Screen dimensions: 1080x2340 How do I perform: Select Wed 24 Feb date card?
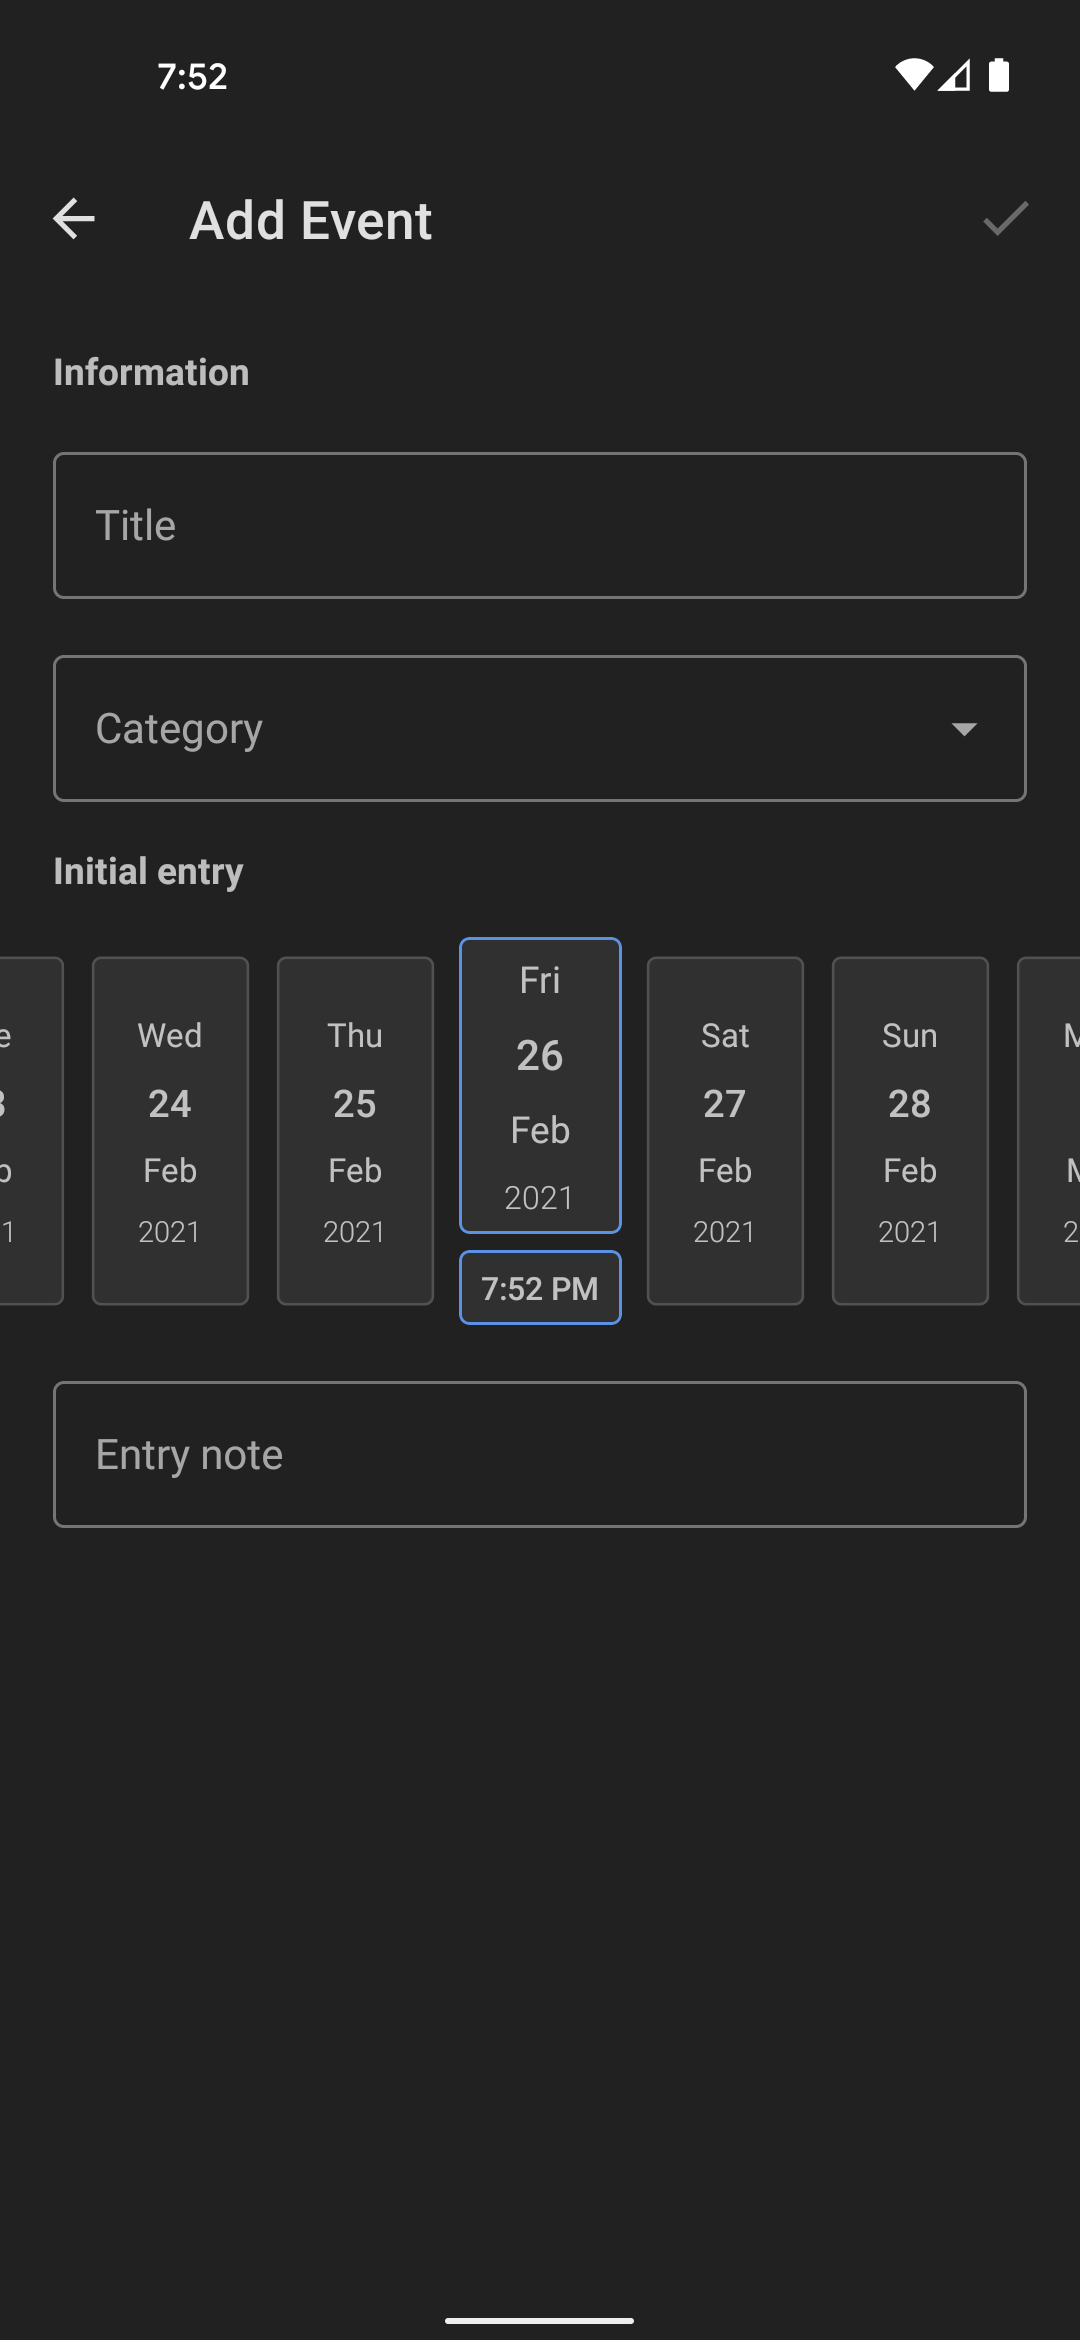(x=170, y=1131)
